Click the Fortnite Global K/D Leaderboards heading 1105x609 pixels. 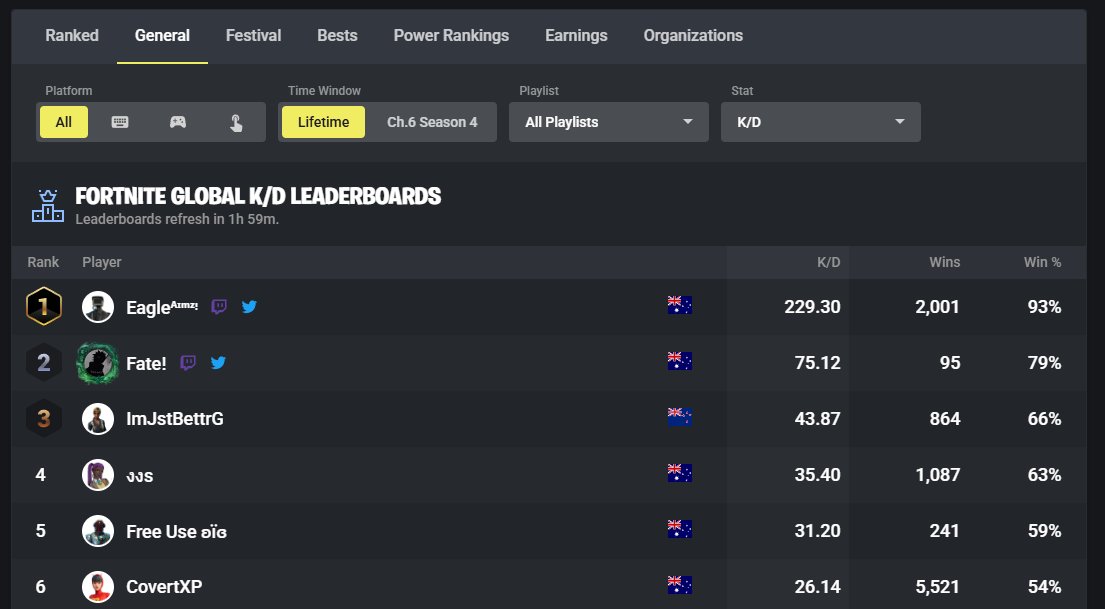(x=258, y=196)
